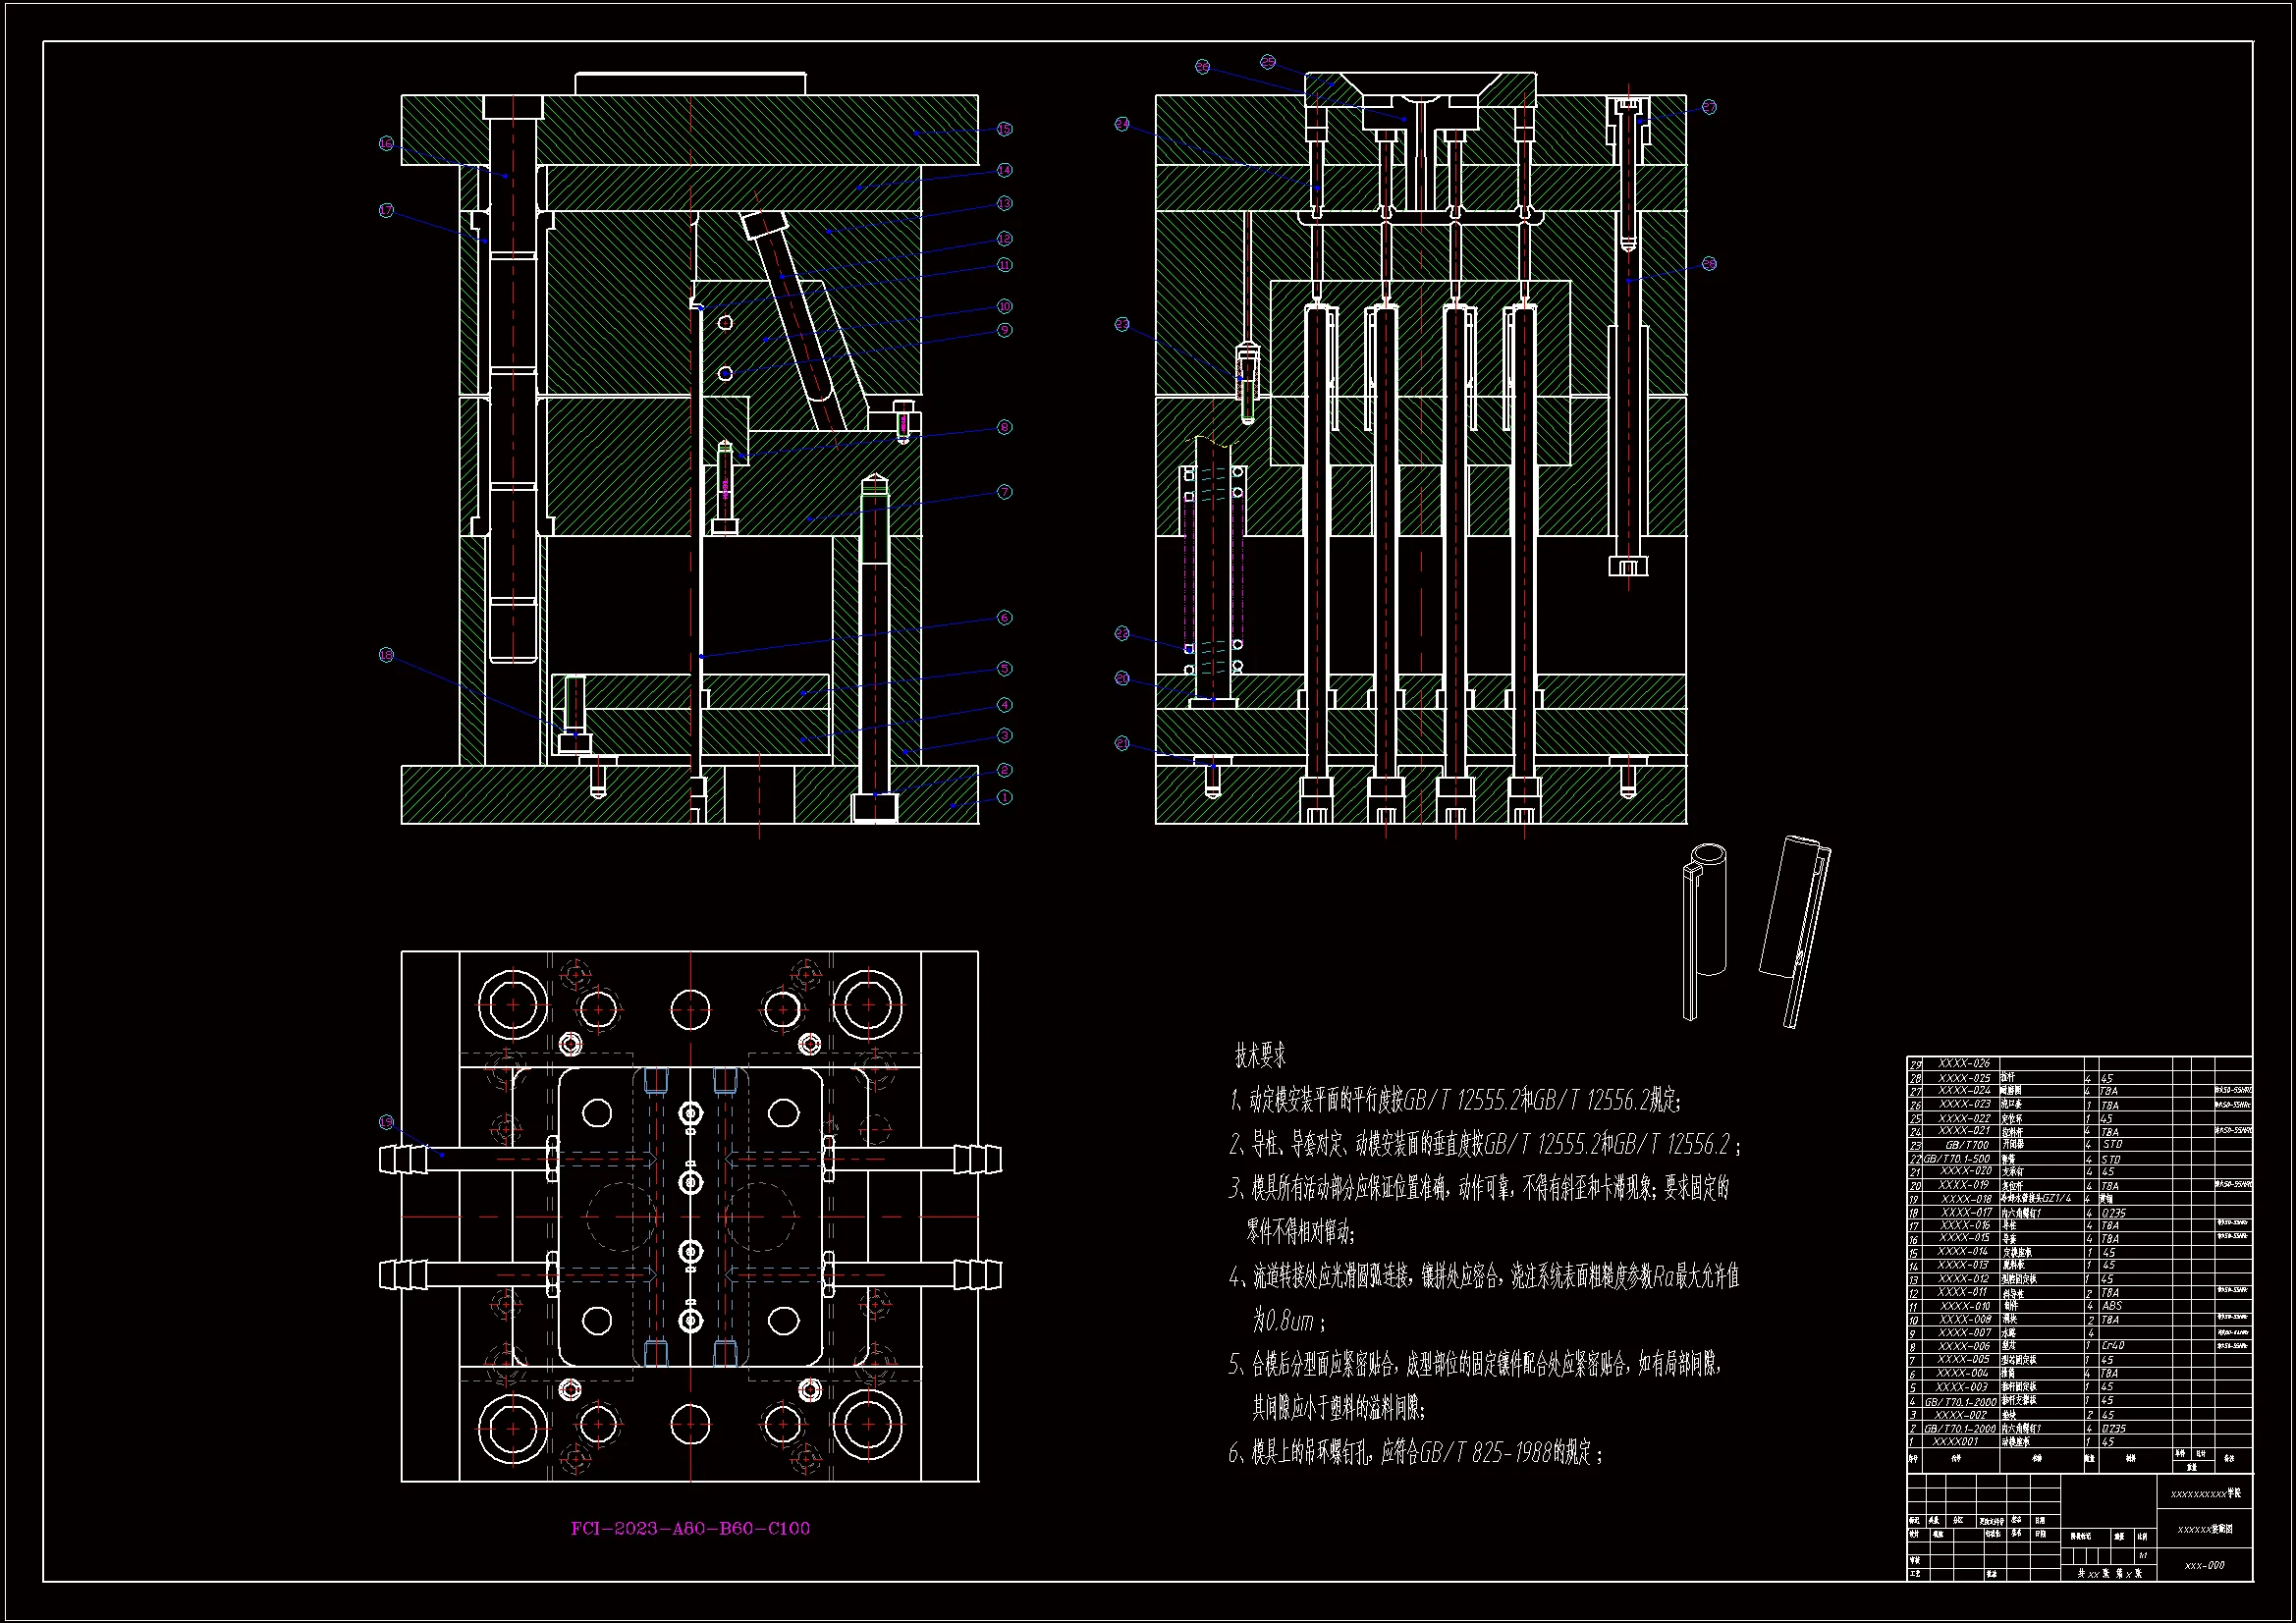
Task: Select balloon 18 at lower left front view
Action: pyautogui.click(x=387, y=655)
